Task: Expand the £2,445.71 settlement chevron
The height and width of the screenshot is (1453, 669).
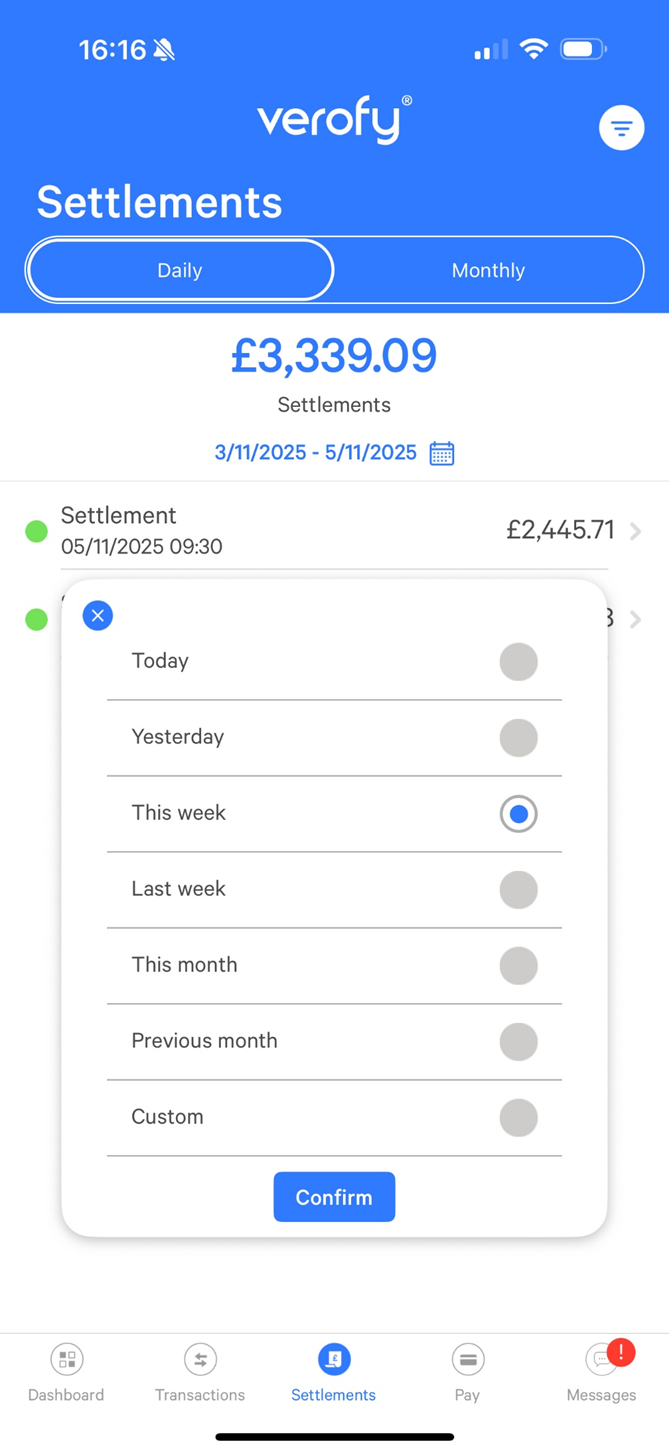Action: [636, 532]
